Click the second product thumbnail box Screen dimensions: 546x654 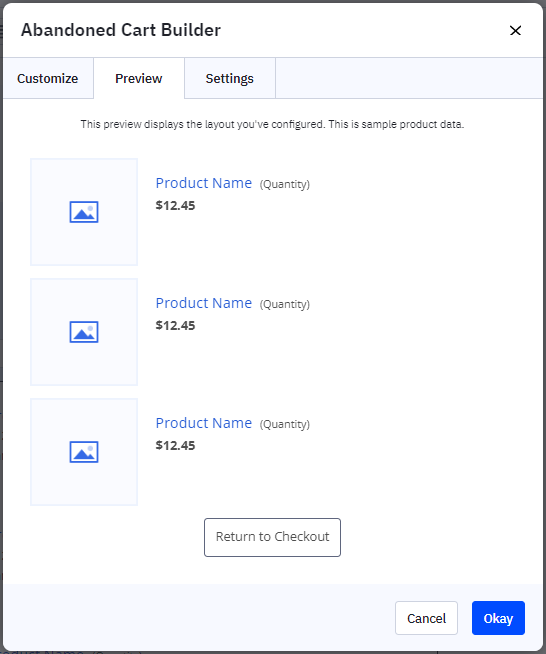[84, 332]
